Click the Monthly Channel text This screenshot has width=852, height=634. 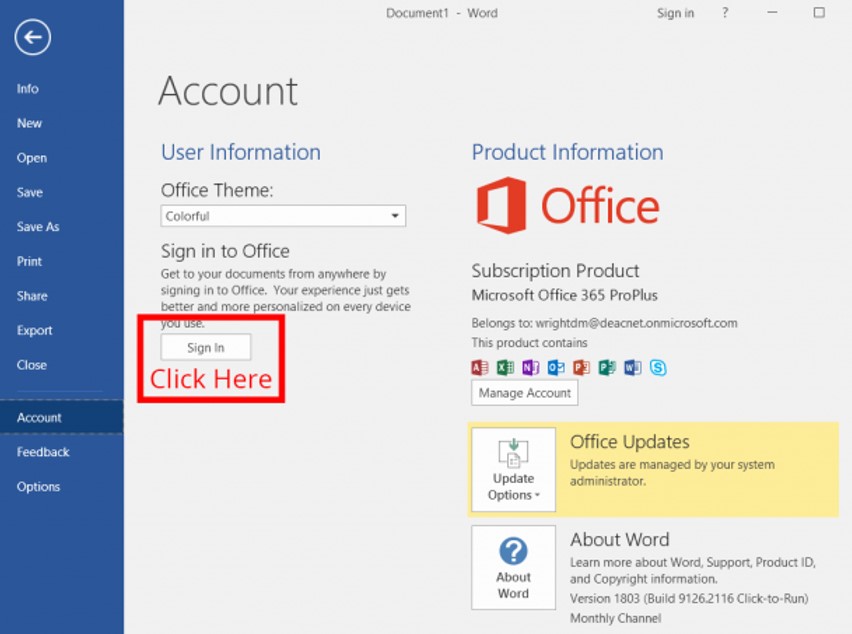616,618
